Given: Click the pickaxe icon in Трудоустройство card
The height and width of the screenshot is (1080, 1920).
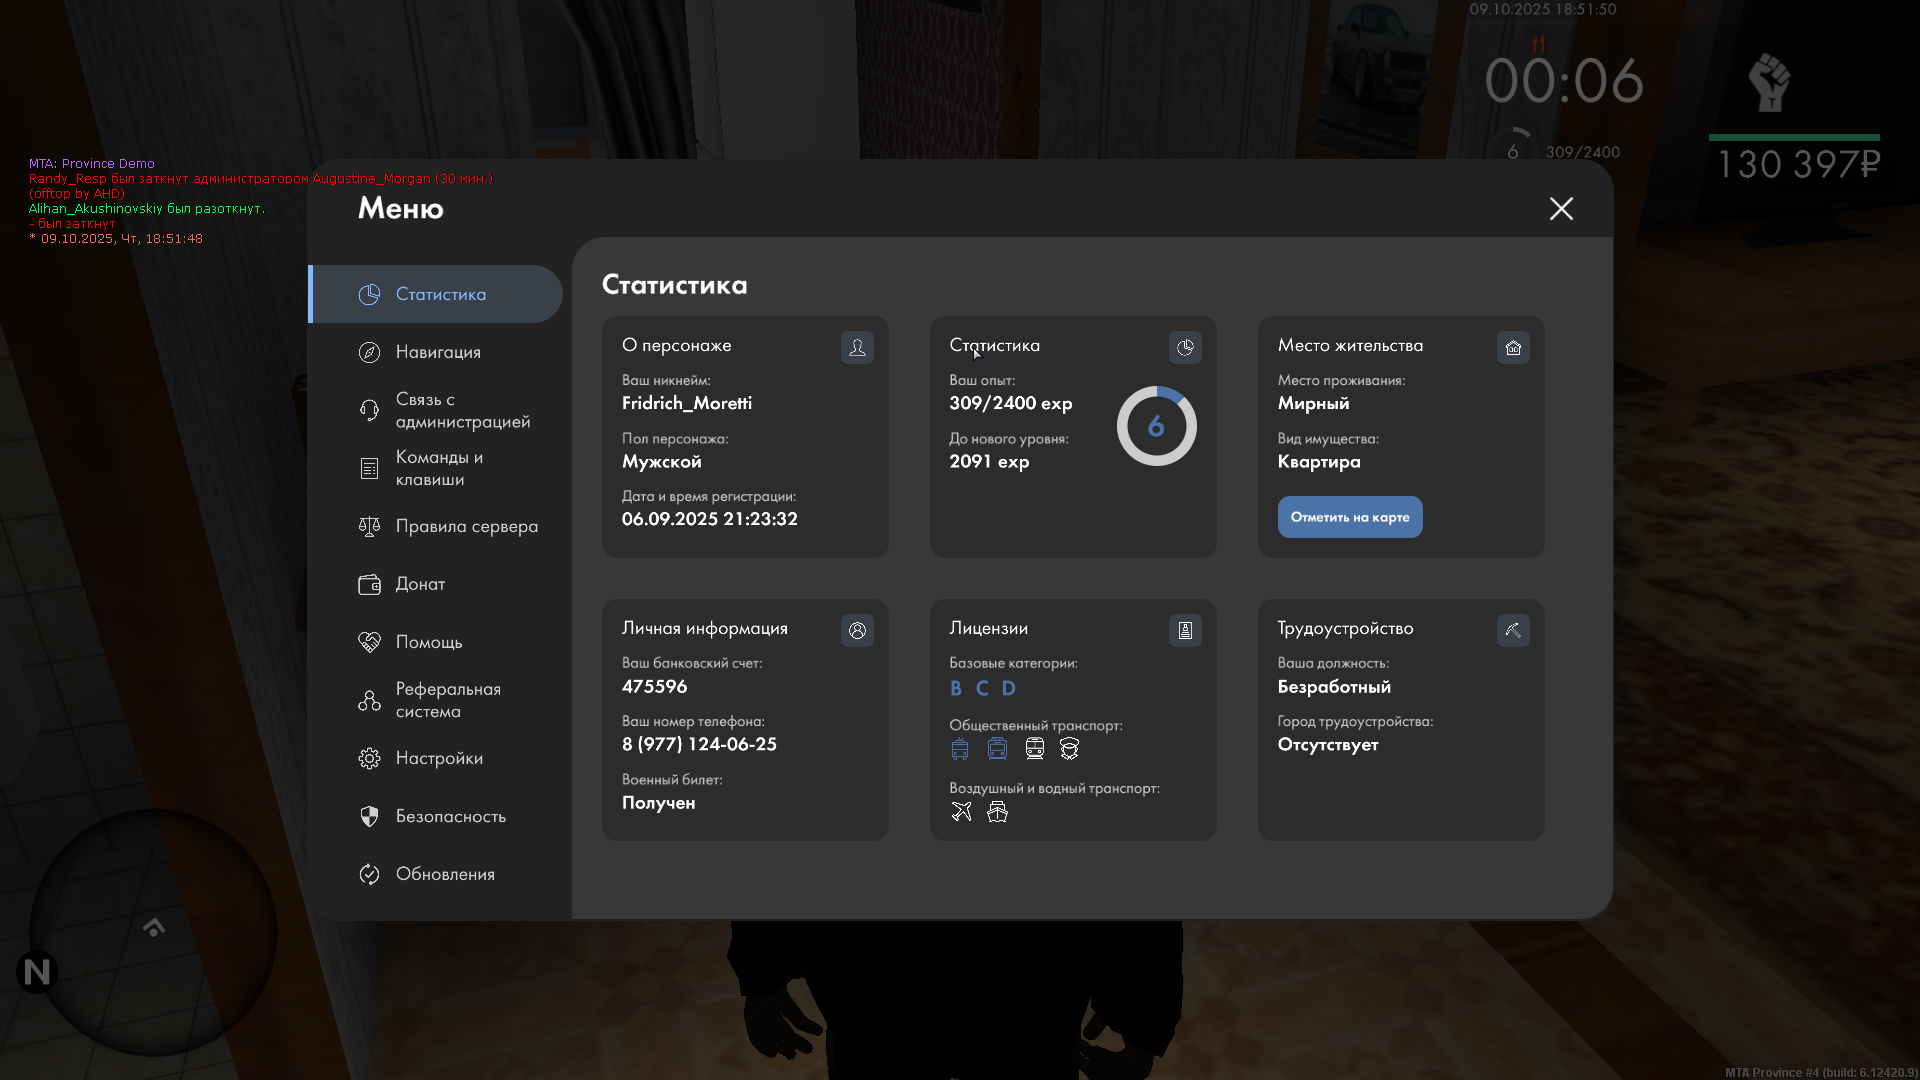Looking at the screenshot, I should (1513, 630).
